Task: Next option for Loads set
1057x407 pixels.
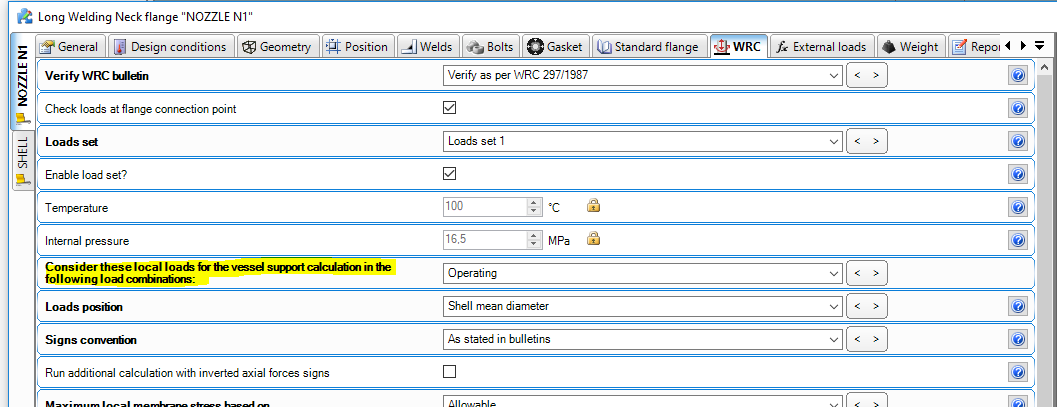Action: (x=876, y=141)
